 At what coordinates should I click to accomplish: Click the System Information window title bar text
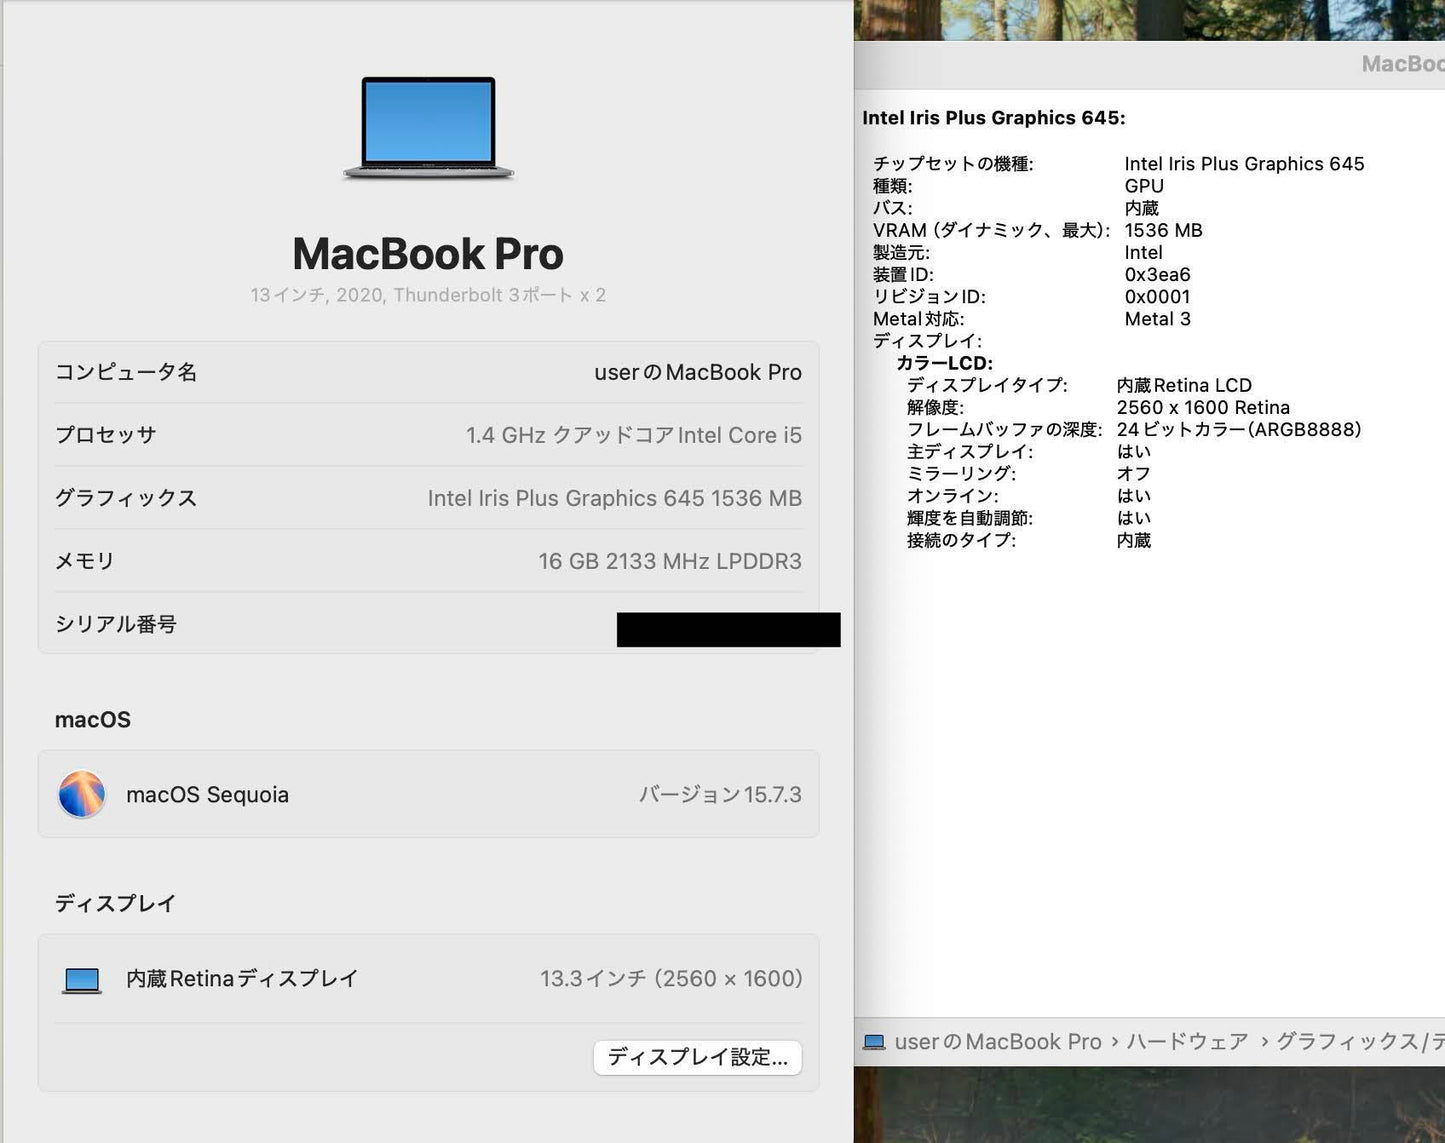1403,64
